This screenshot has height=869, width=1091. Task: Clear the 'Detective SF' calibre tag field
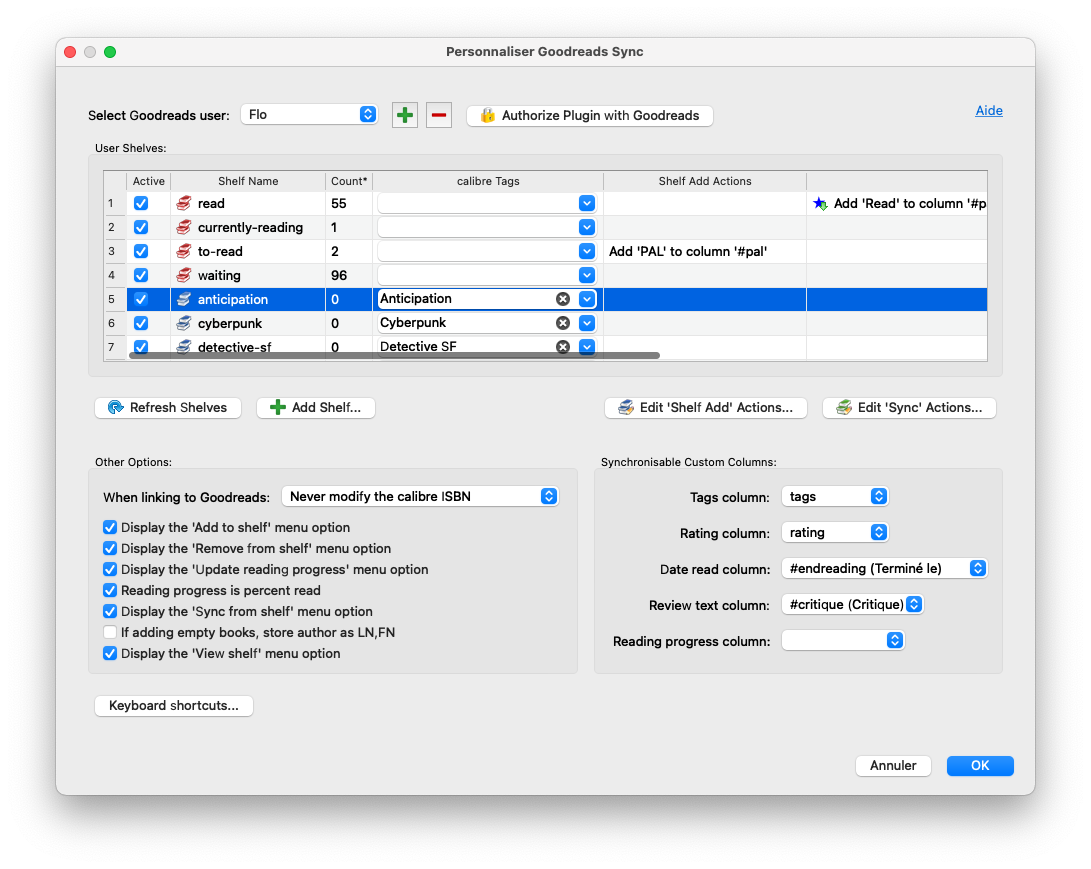[563, 346]
